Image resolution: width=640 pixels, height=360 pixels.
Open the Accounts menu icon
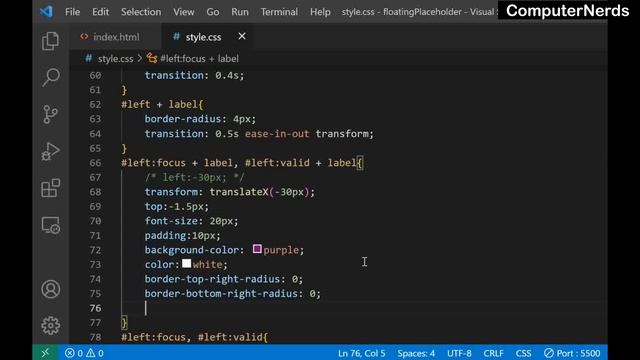[x=51, y=289]
